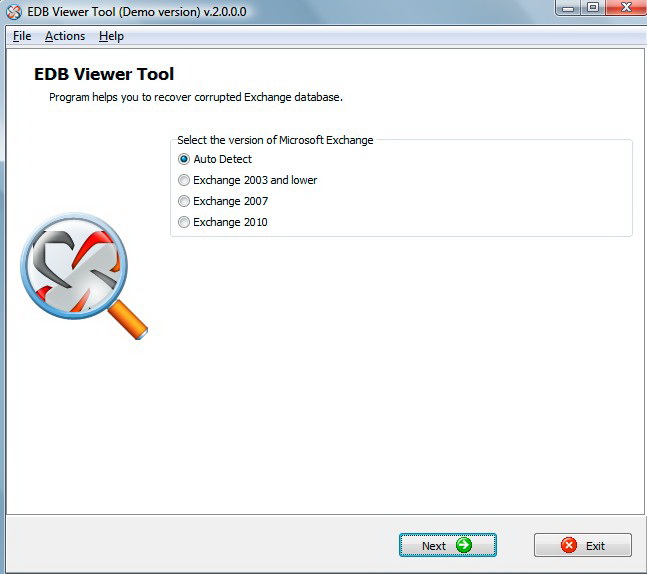Viewport: 647px width, 574px height.
Task: Click the 'Program helps you to recover' description
Action: 196,97
